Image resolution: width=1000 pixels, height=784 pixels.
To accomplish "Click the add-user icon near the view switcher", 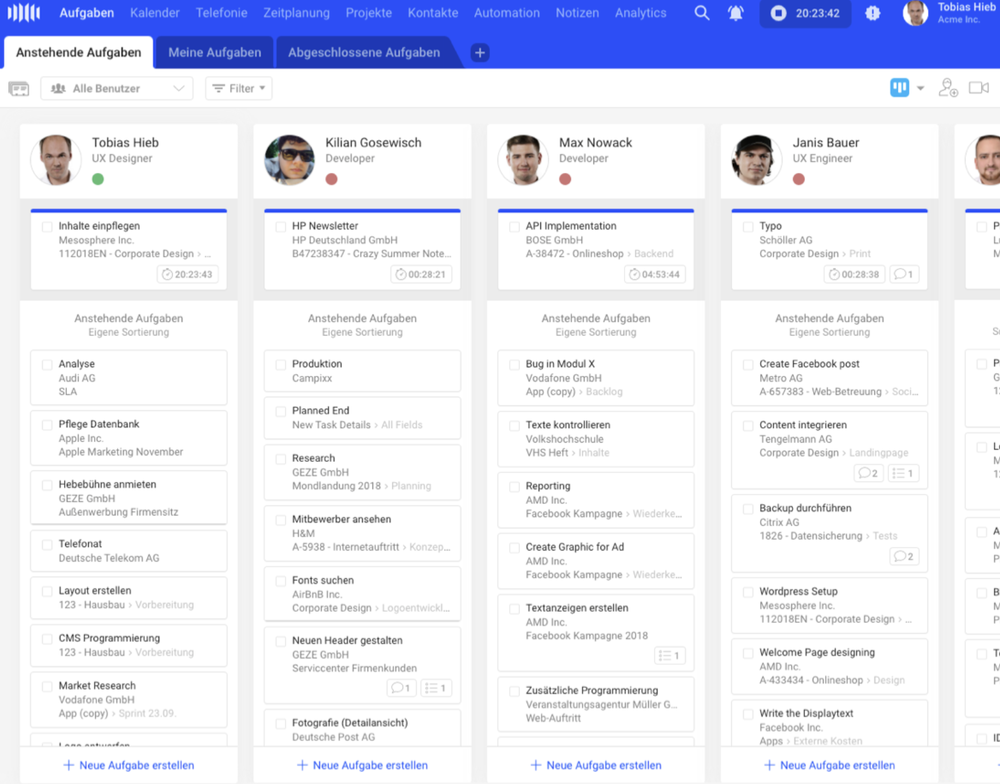I will pos(948,88).
